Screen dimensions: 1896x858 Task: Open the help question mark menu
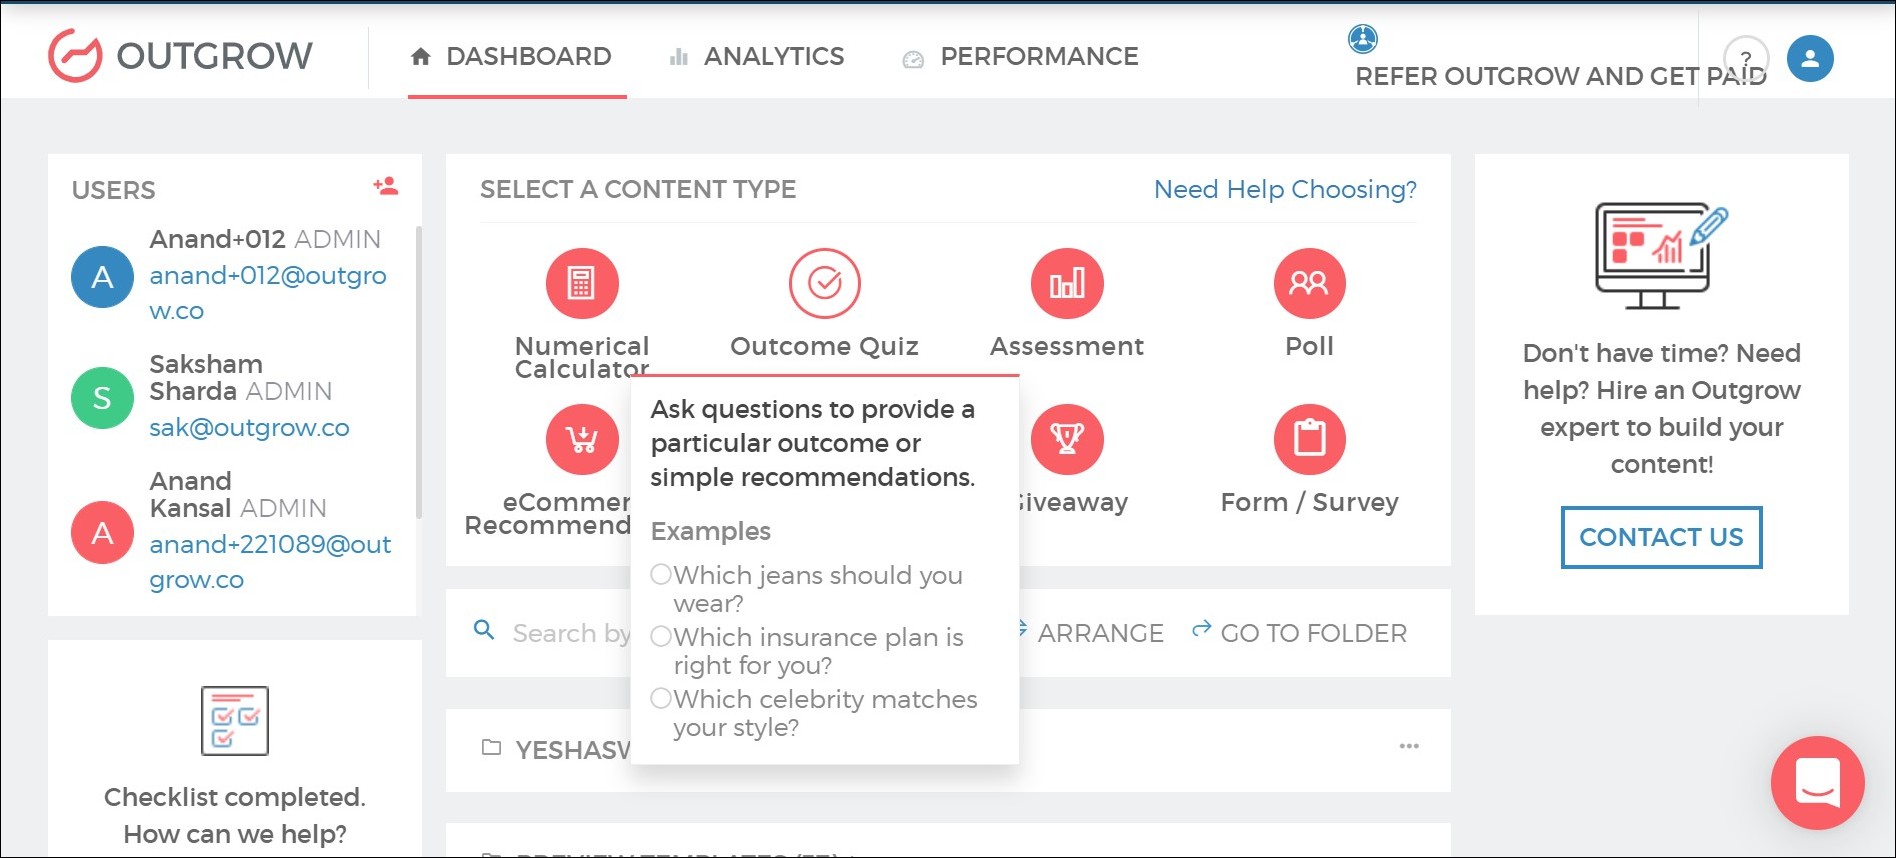click(x=1746, y=59)
